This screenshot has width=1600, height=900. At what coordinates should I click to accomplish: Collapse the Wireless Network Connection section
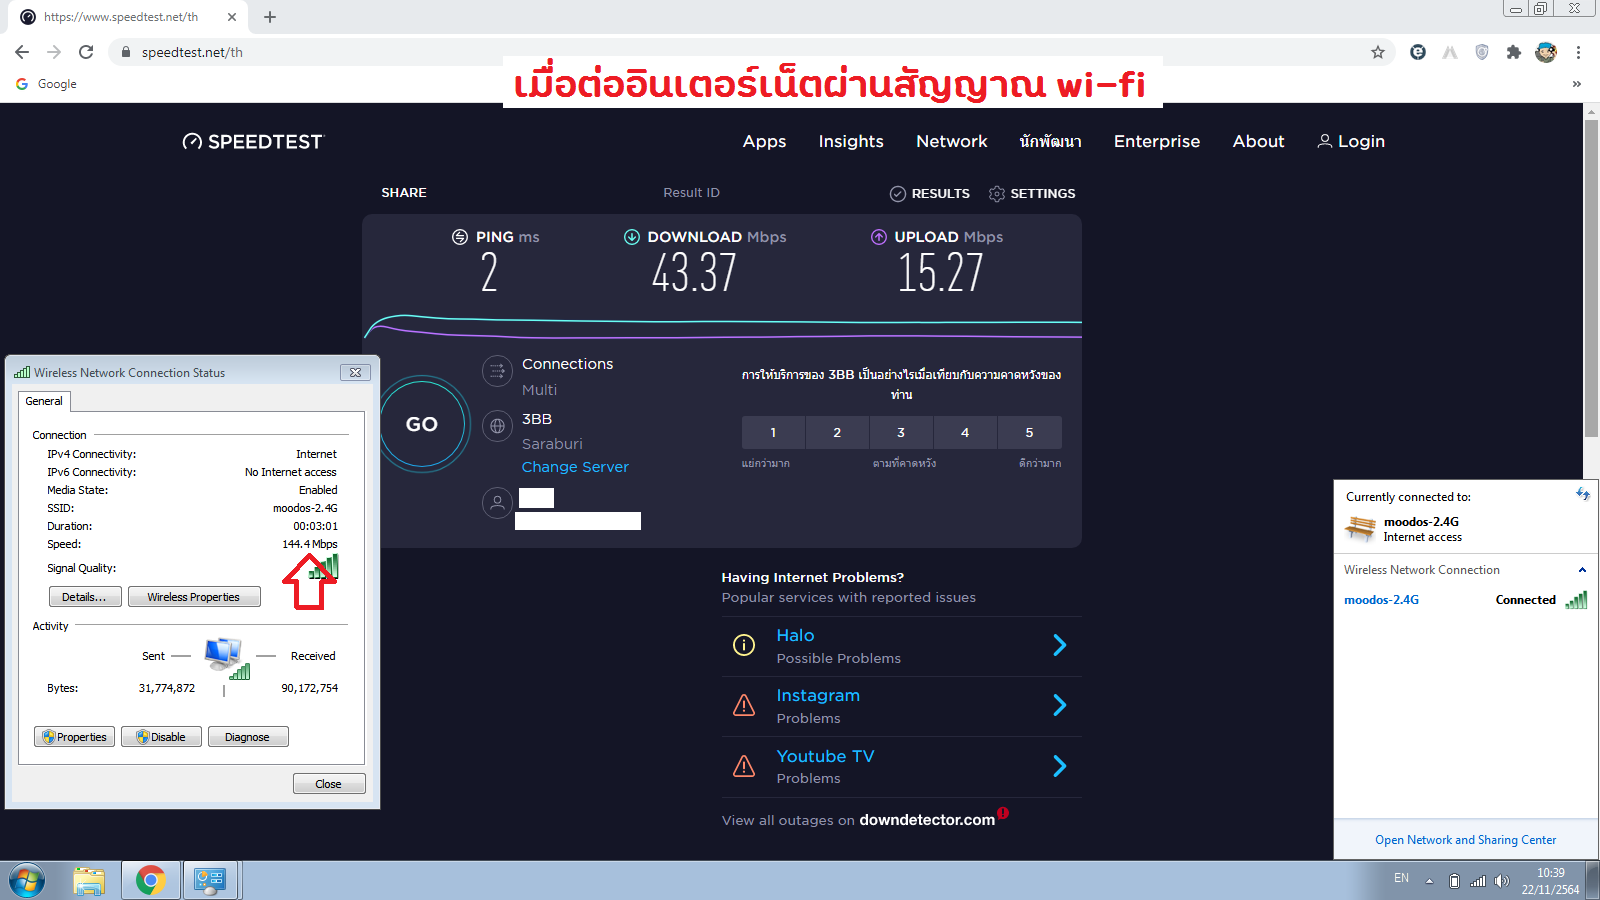[x=1582, y=570]
